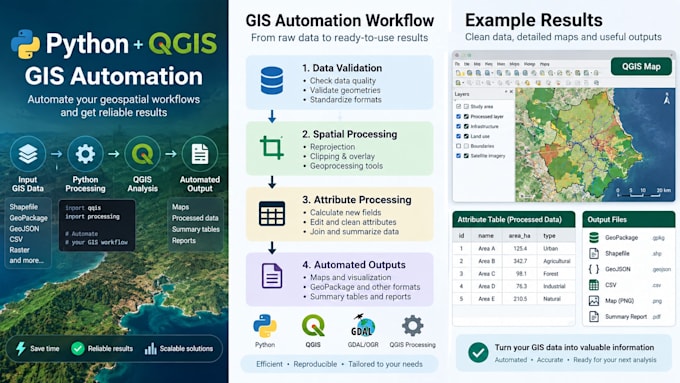Image resolution: width=680 pixels, height=383 pixels.
Task: Click the area_ha column header
Action: [520, 236]
